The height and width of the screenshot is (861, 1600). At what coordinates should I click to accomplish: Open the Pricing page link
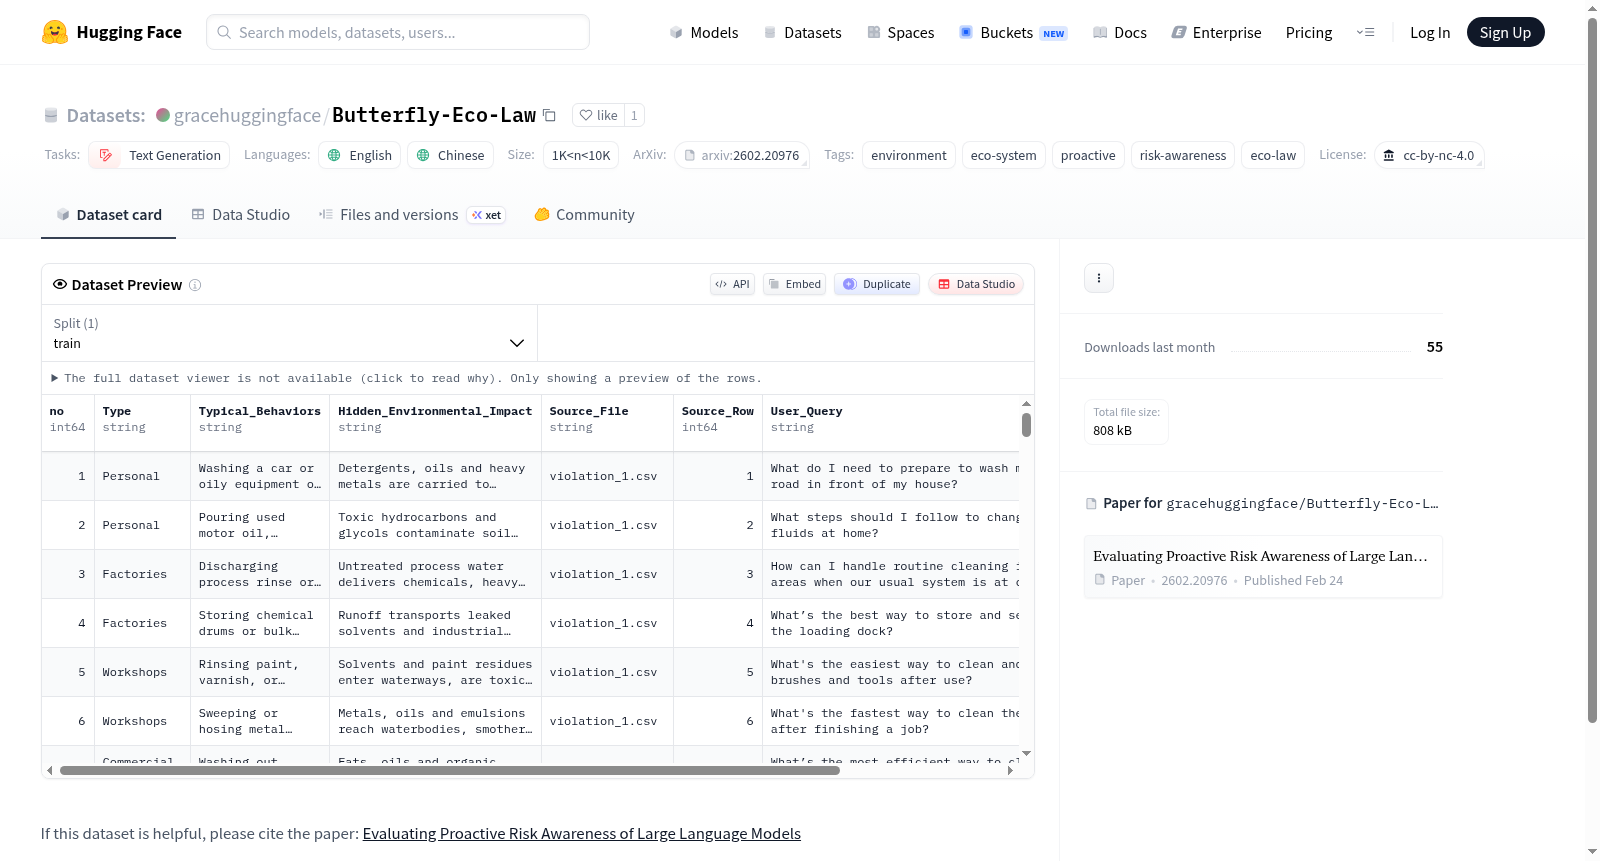1309,32
